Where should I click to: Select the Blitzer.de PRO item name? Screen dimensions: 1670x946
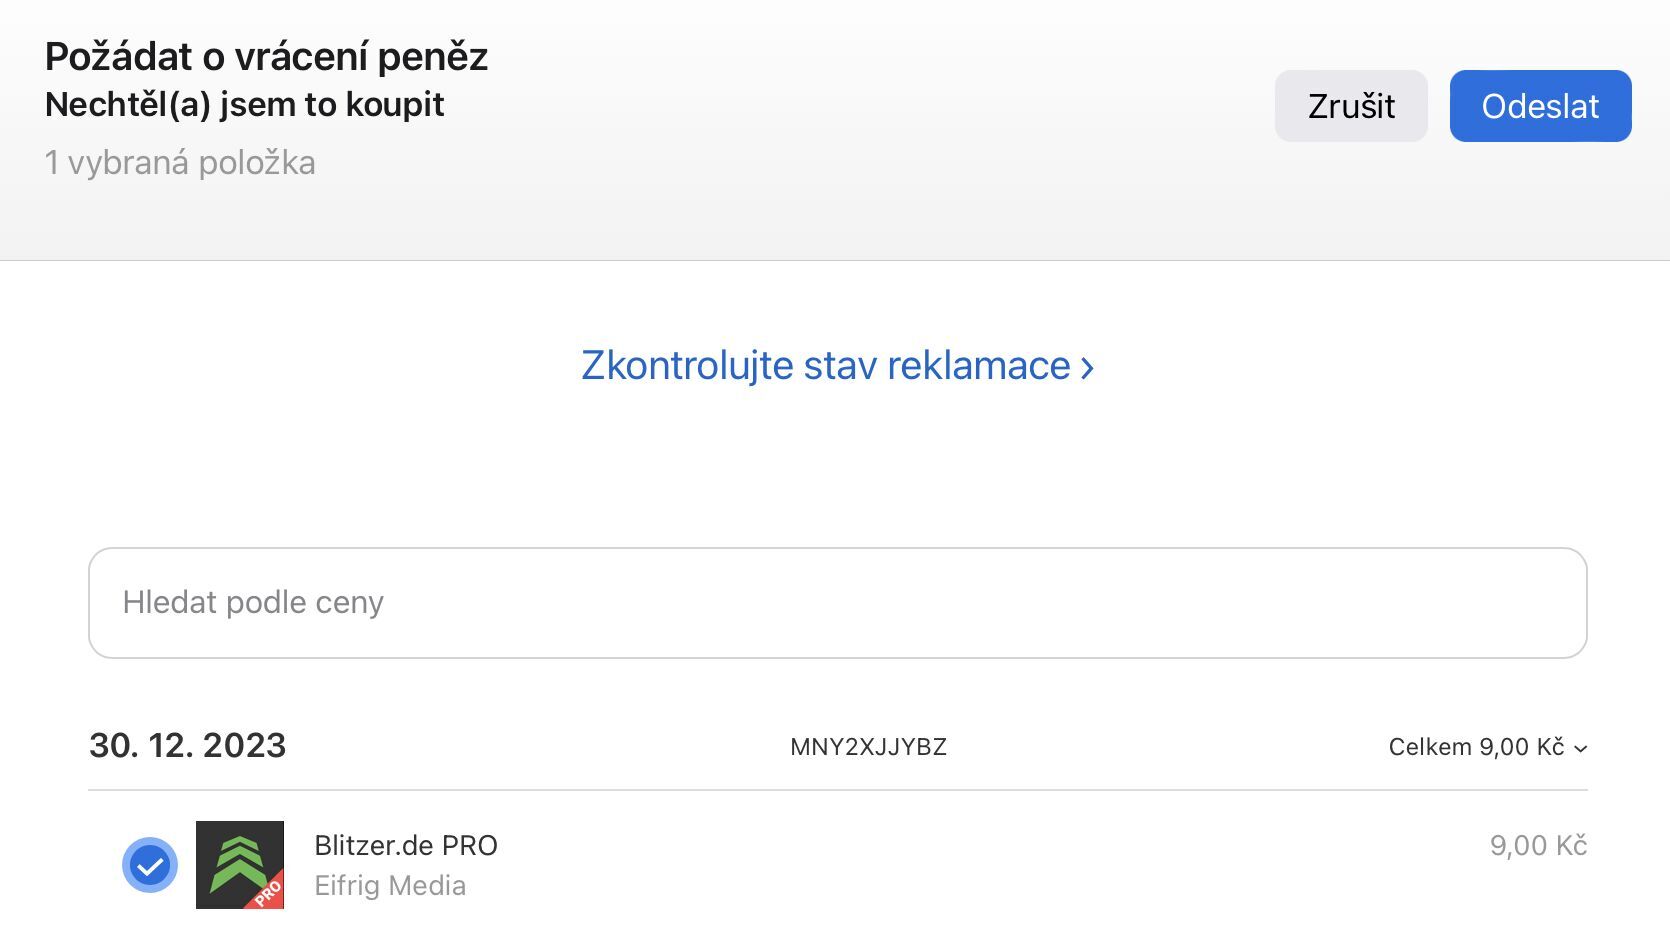[406, 846]
